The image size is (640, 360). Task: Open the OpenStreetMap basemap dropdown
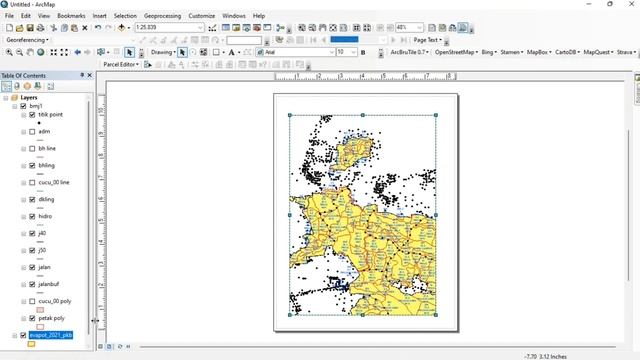tap(456, 52)
